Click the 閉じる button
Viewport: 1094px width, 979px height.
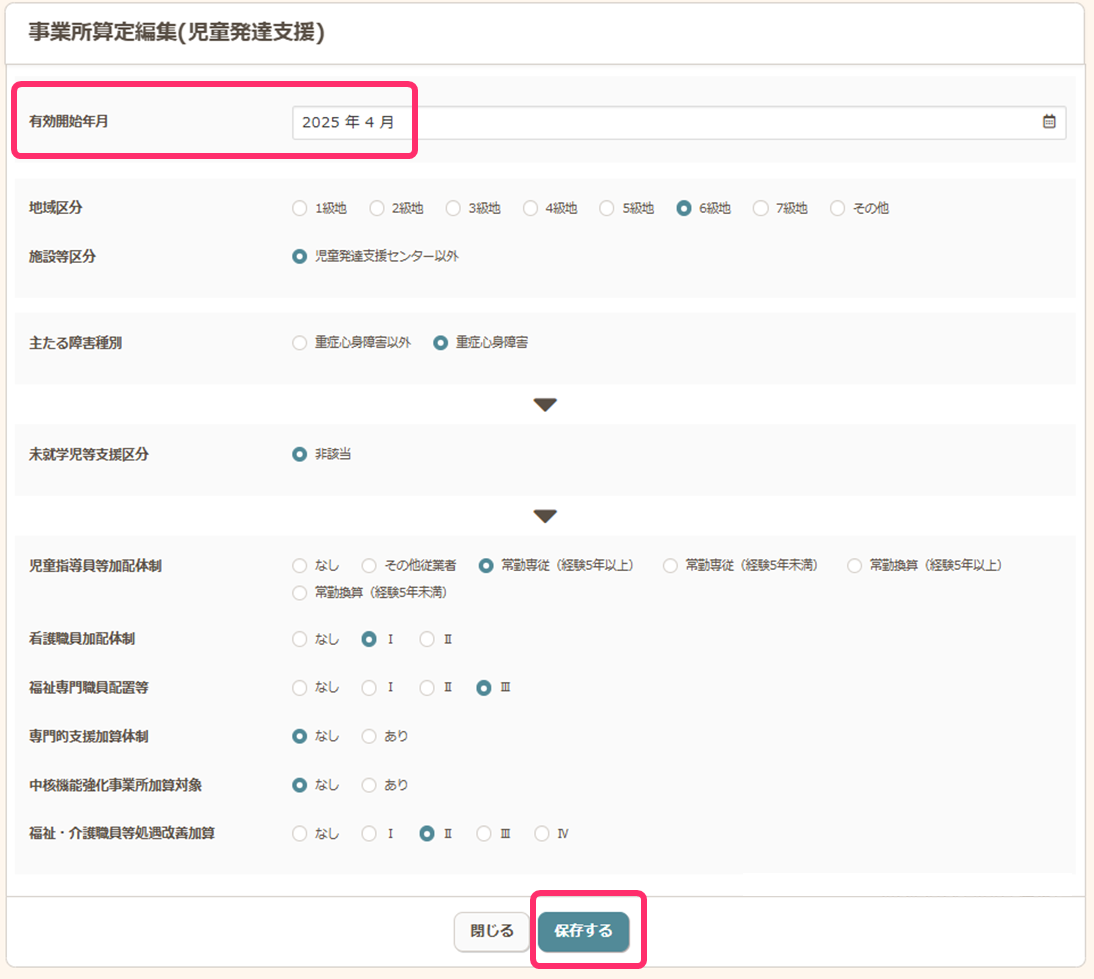pyautogui.click(x=491, y=932)
